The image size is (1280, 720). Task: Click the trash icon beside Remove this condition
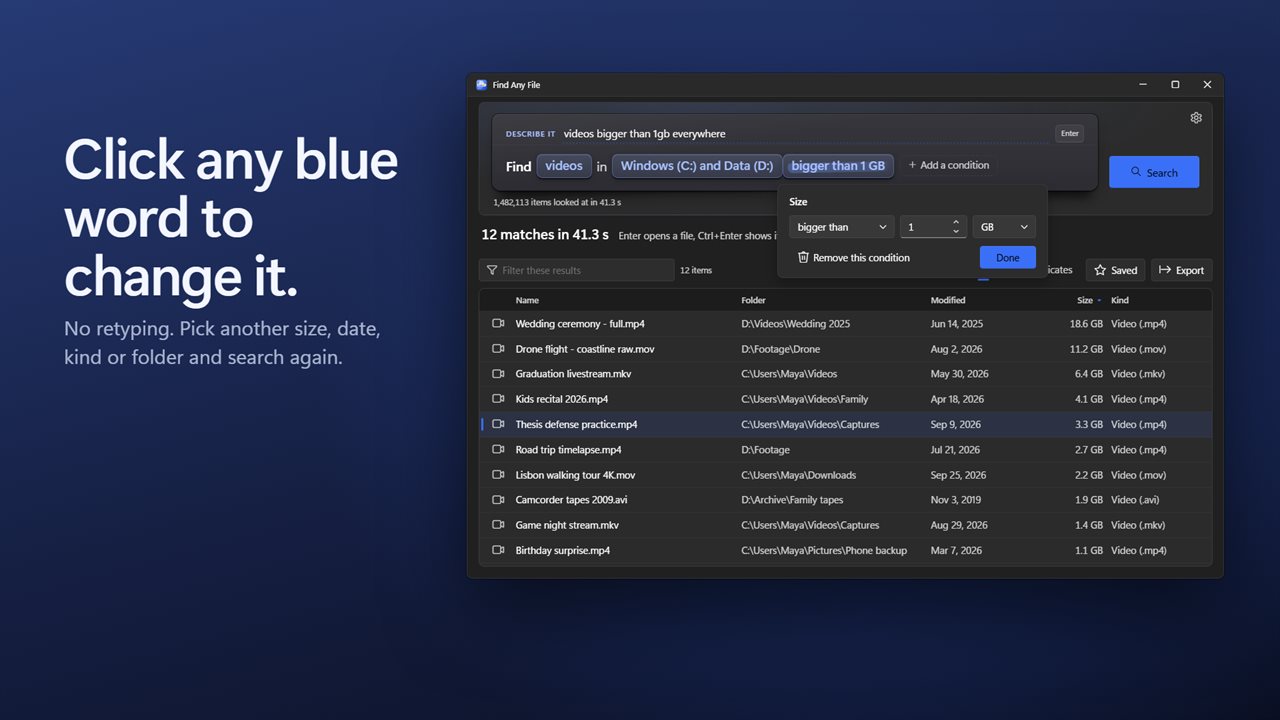(x=803, y=258)
